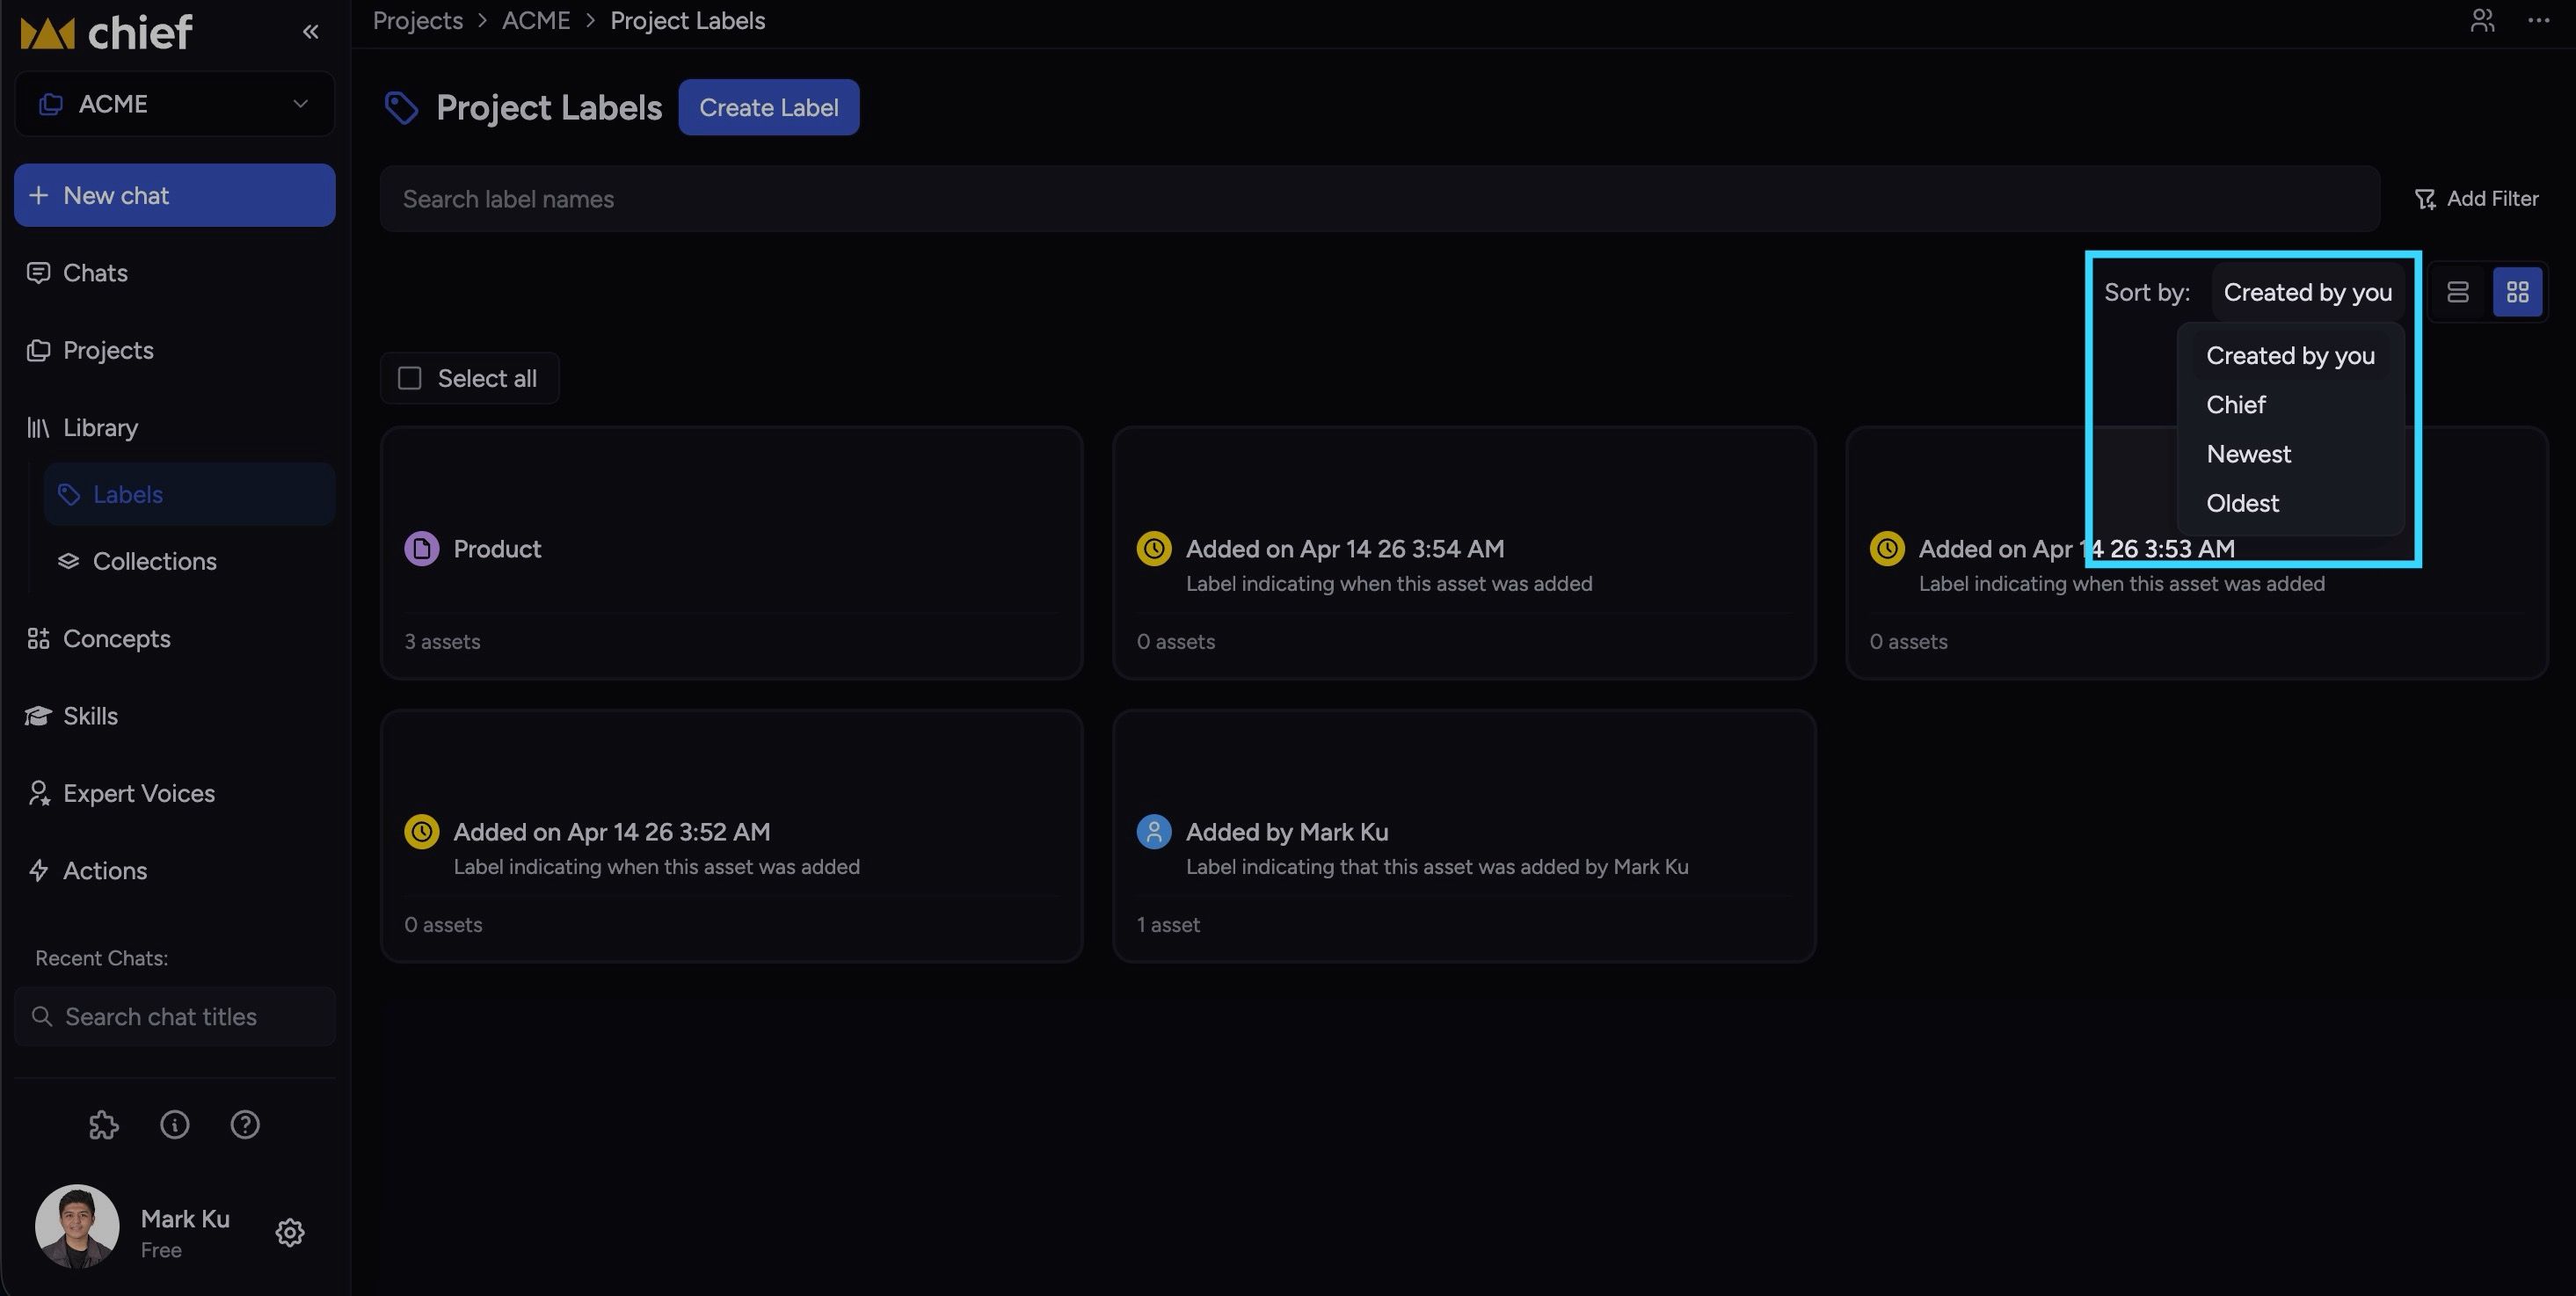Screen dimensions: 2576x1296
Task: Go to Projects in the breadcrumb
Action: click(x=418, y=20)
